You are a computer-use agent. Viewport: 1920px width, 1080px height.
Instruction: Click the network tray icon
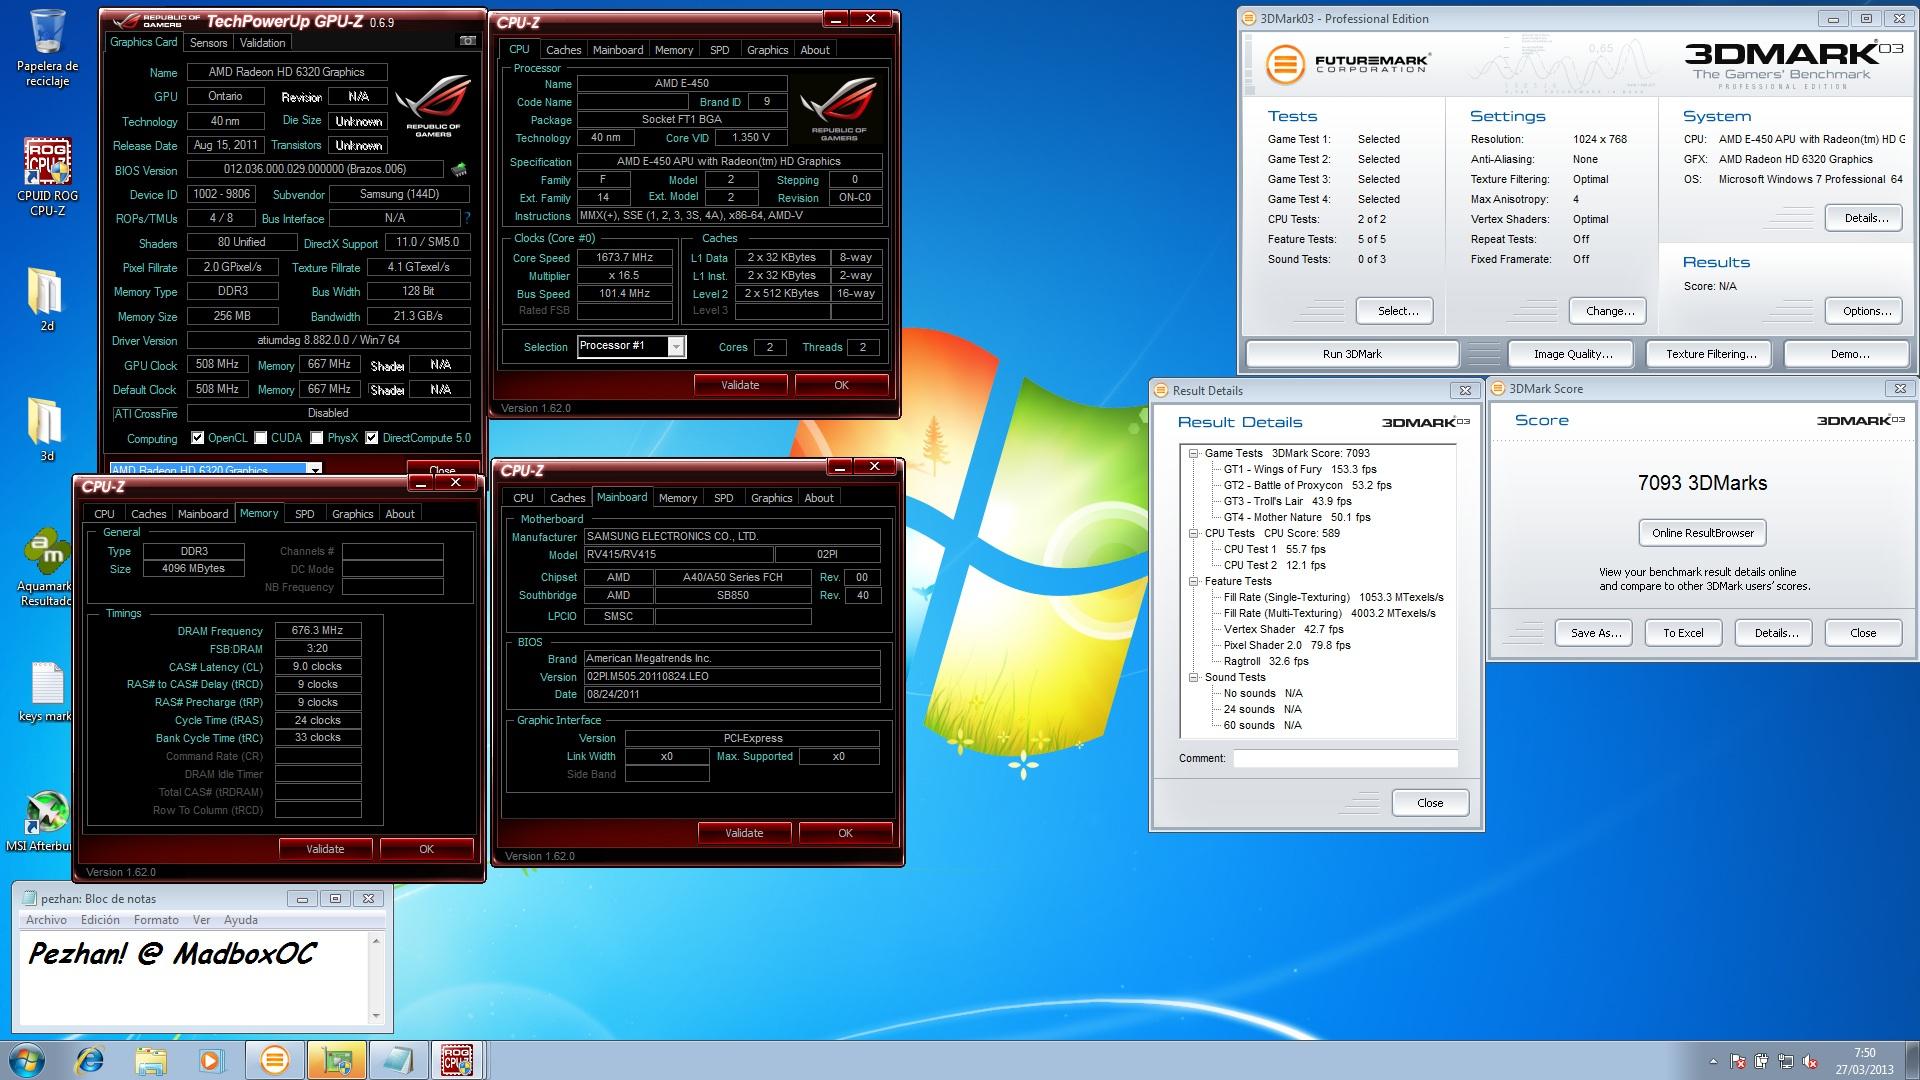click(1785, 1061)
